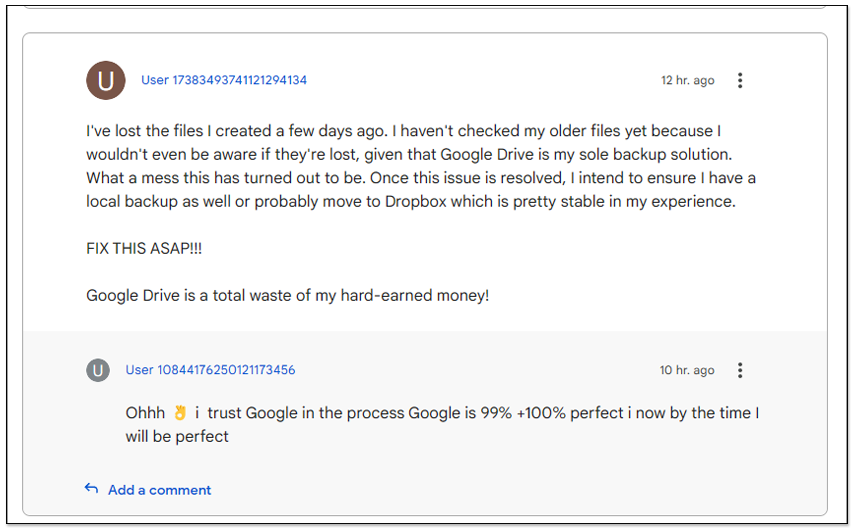Click the reply text starting with Ohhh

tap(442, 424)
